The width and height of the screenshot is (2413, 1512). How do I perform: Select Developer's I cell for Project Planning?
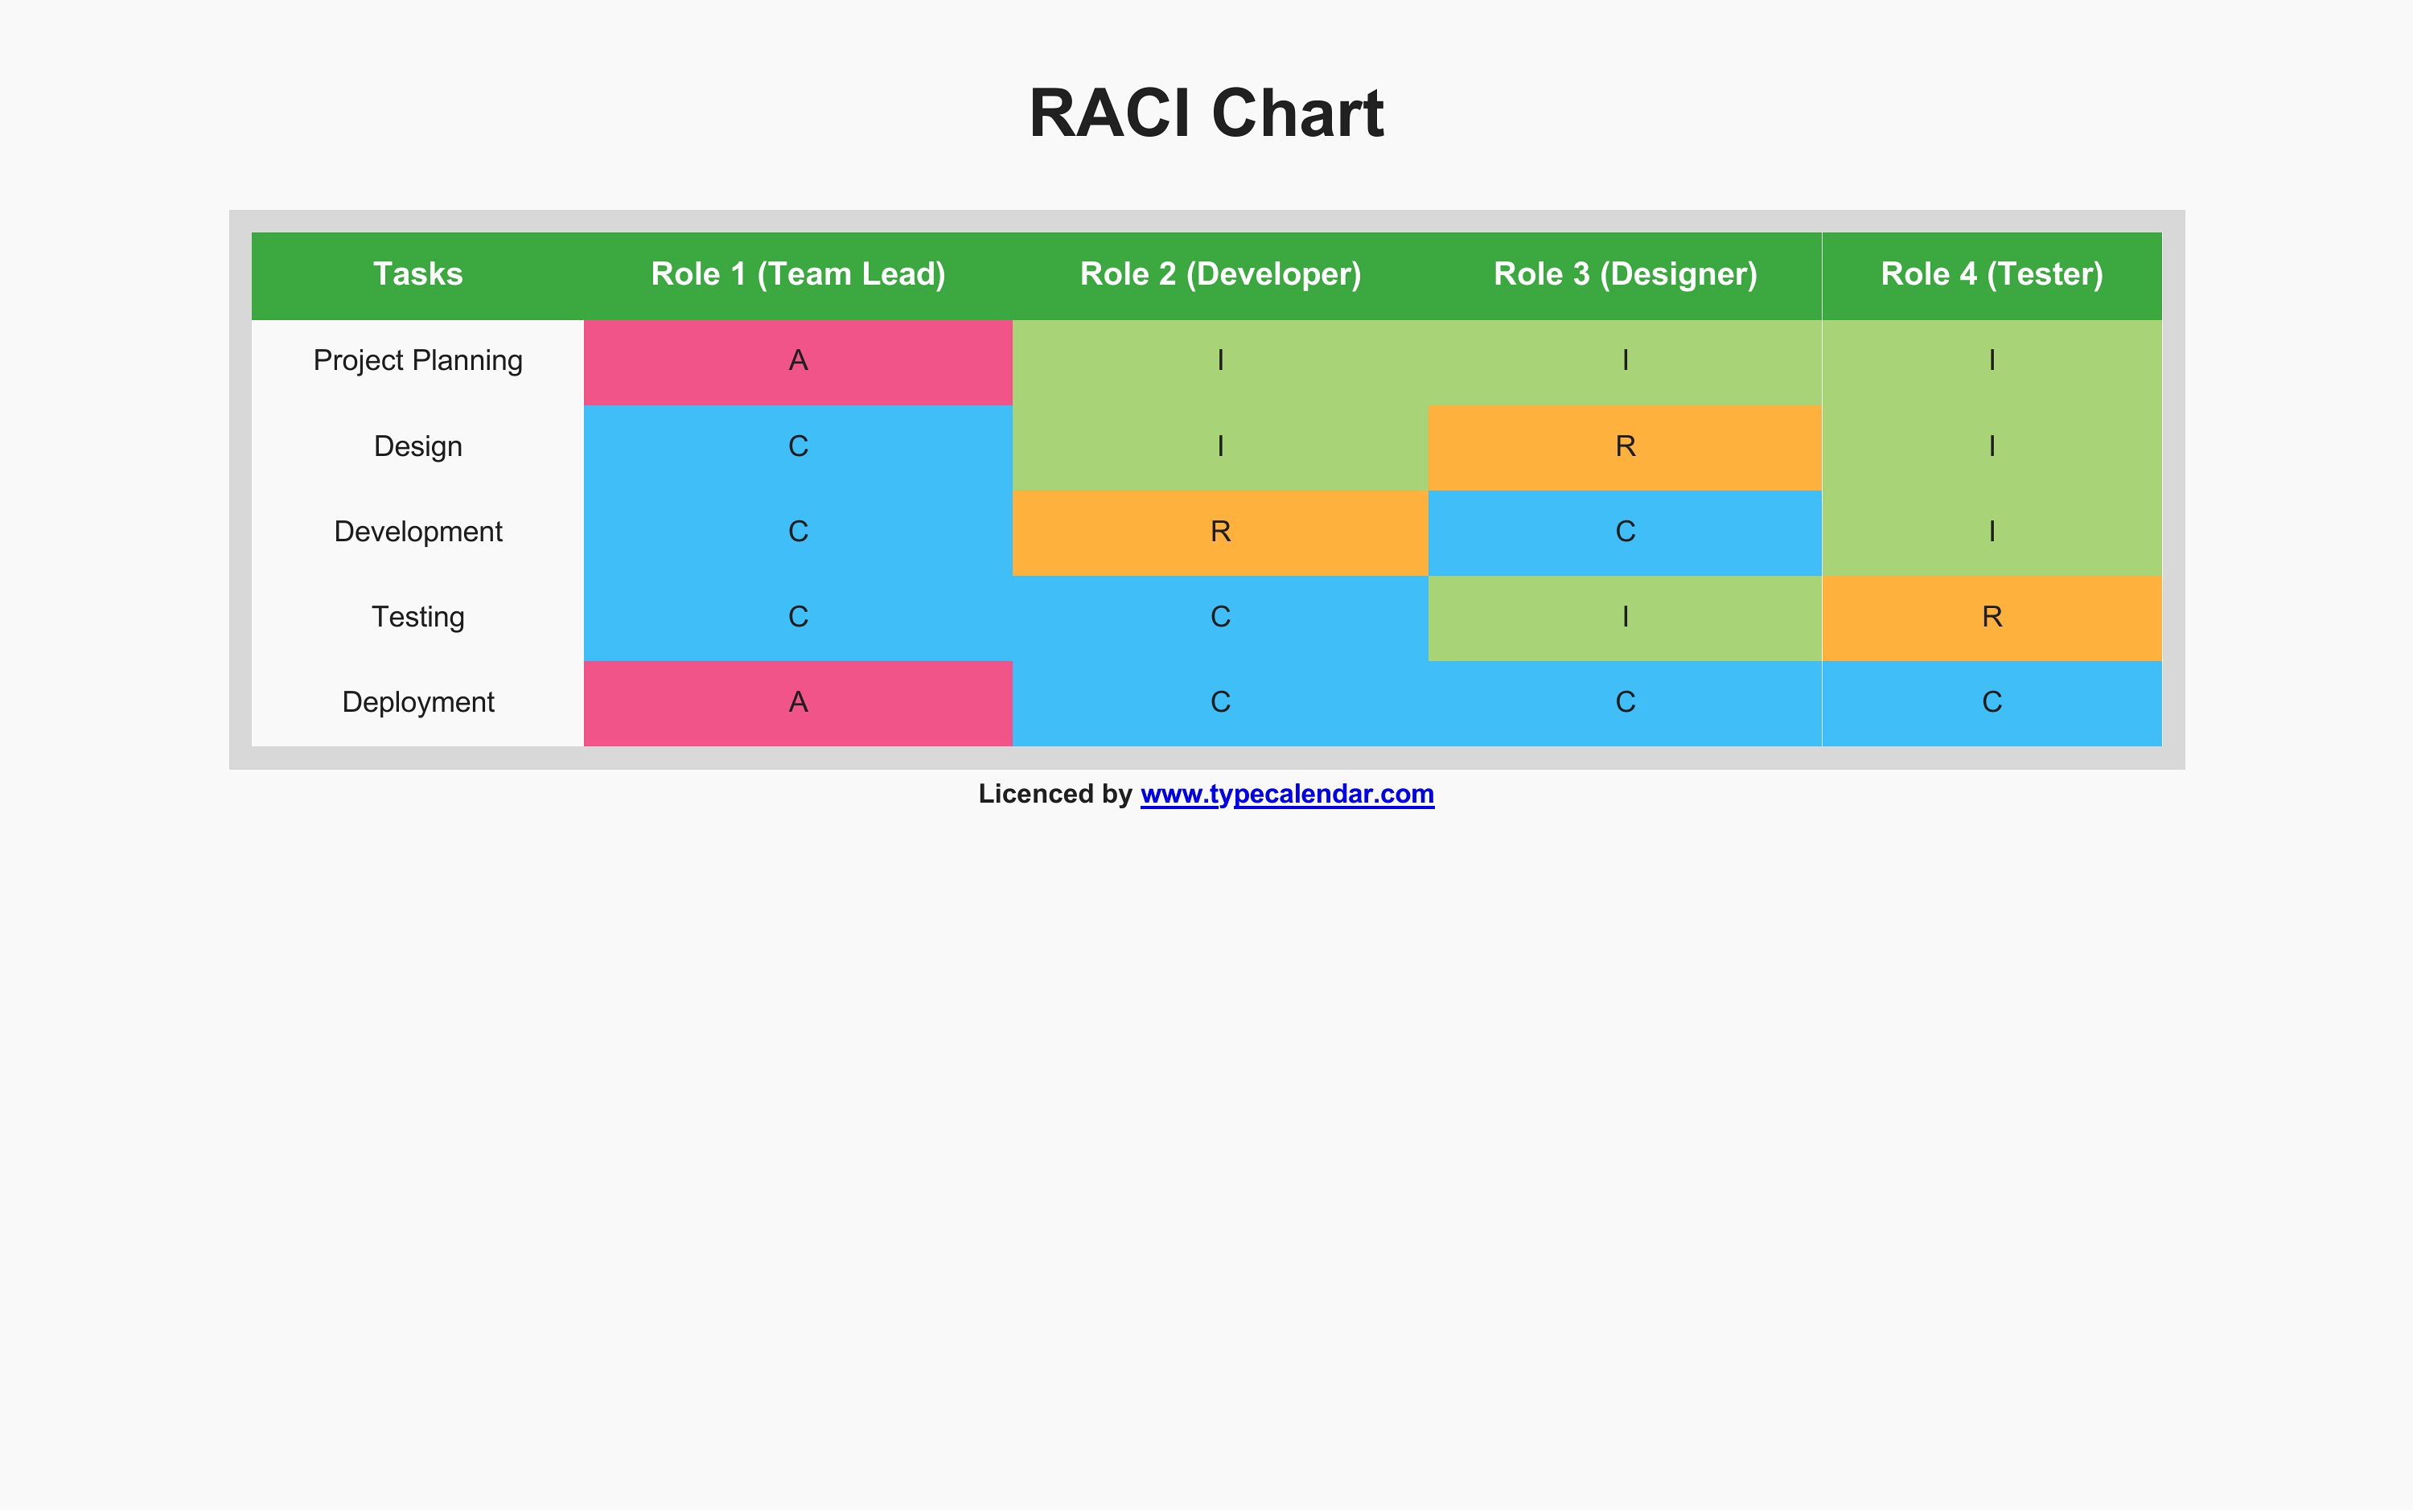coord(1220,362)
